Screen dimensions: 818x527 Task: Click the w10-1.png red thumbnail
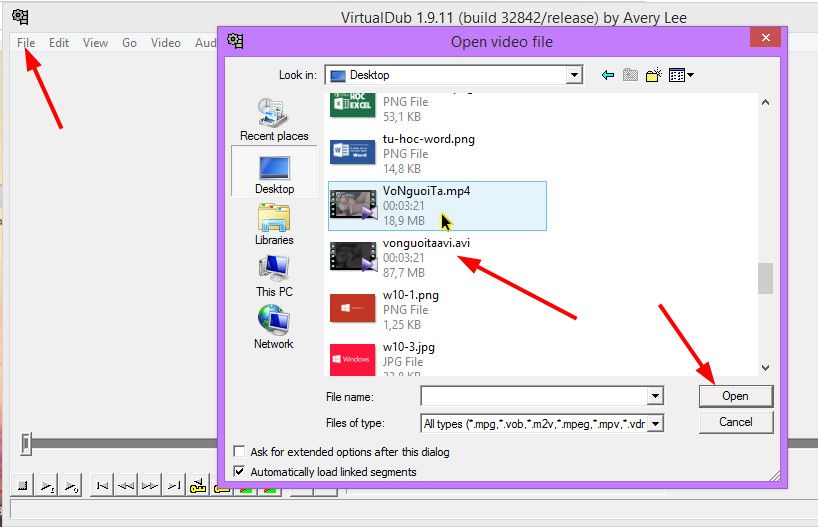click(353, 308)
